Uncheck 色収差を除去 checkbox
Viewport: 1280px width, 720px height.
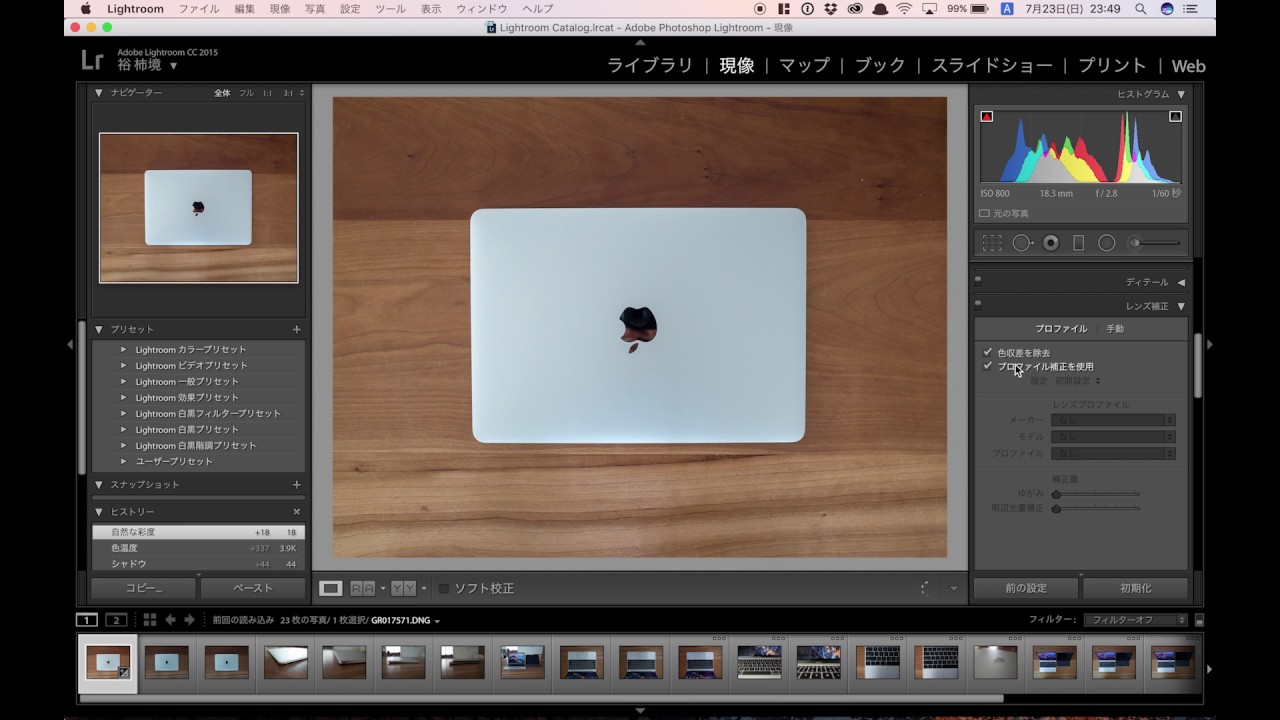coord(987,352)
